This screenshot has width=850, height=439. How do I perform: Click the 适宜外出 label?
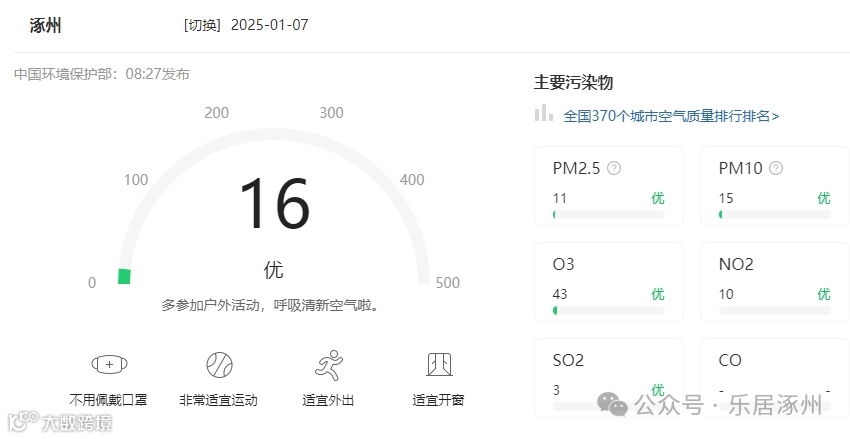328,400
